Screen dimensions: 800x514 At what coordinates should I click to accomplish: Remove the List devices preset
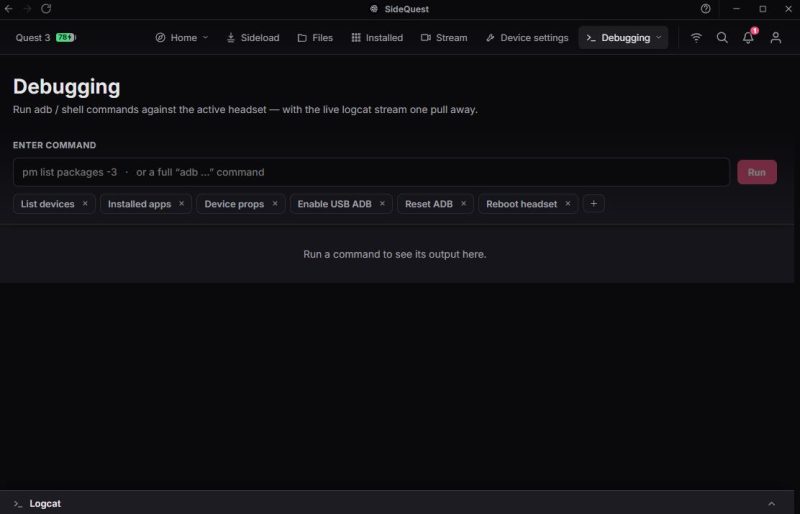pyautogui.click(x=85, y=204)
